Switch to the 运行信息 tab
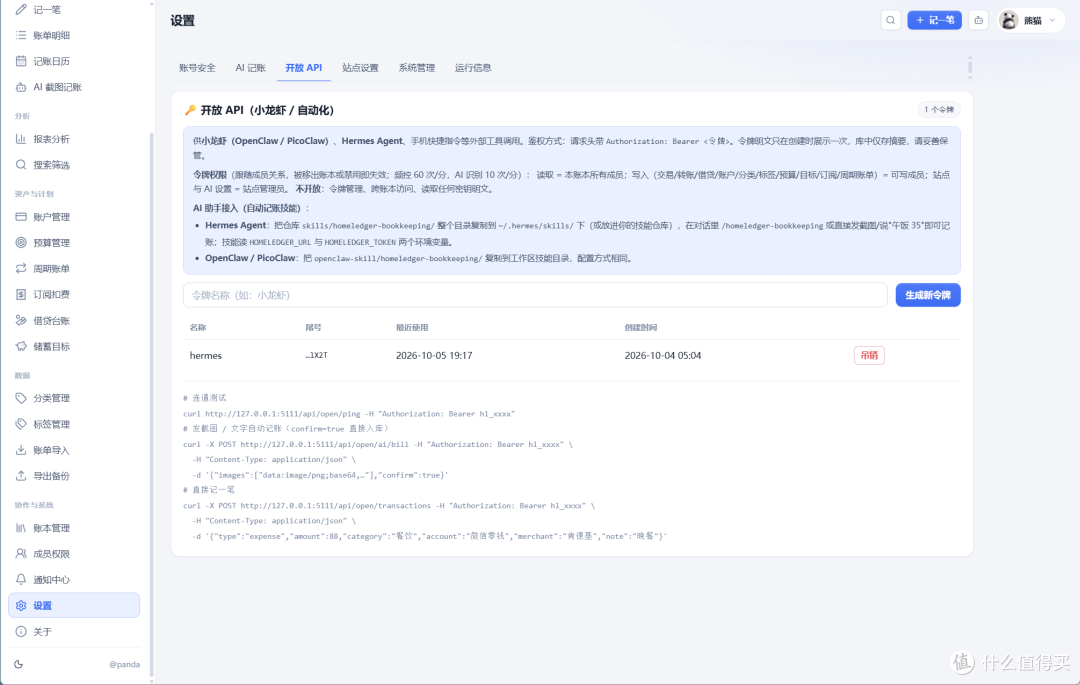The image size is (1080, 685). [473, 67]
